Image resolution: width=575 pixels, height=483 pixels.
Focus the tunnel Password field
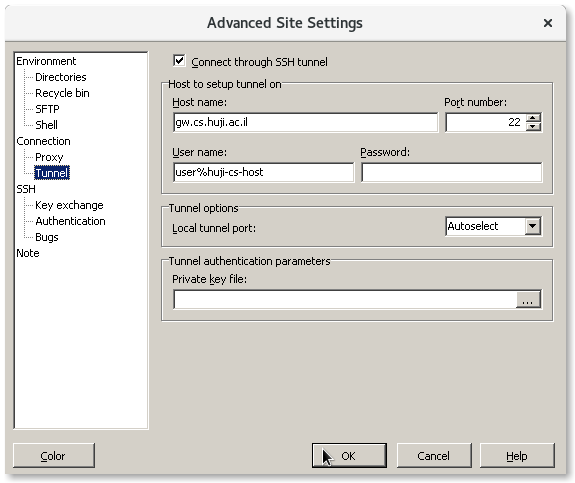(451, 172)
